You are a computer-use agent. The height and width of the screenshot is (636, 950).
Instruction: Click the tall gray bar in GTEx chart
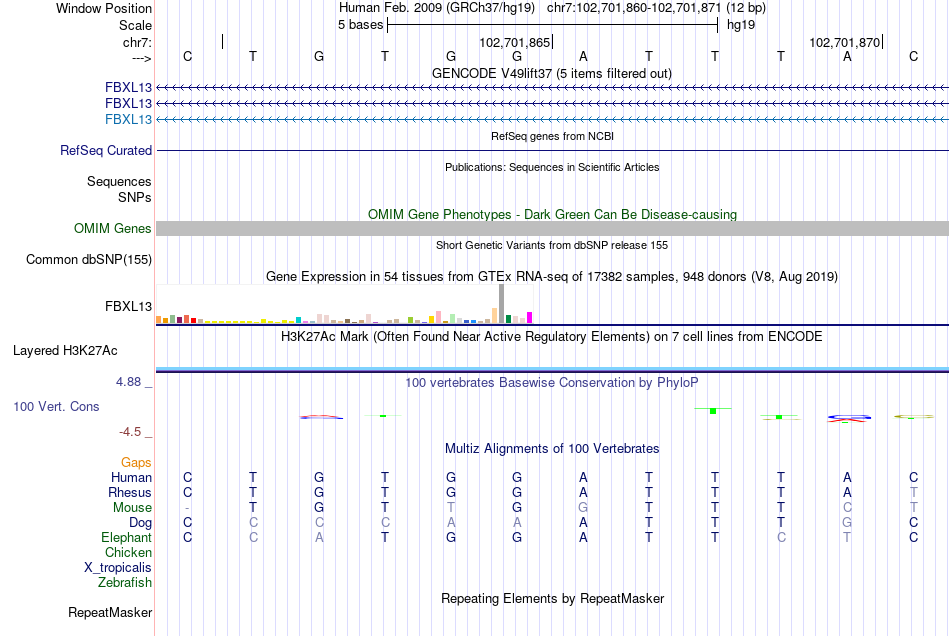click(x=501, y=303)
